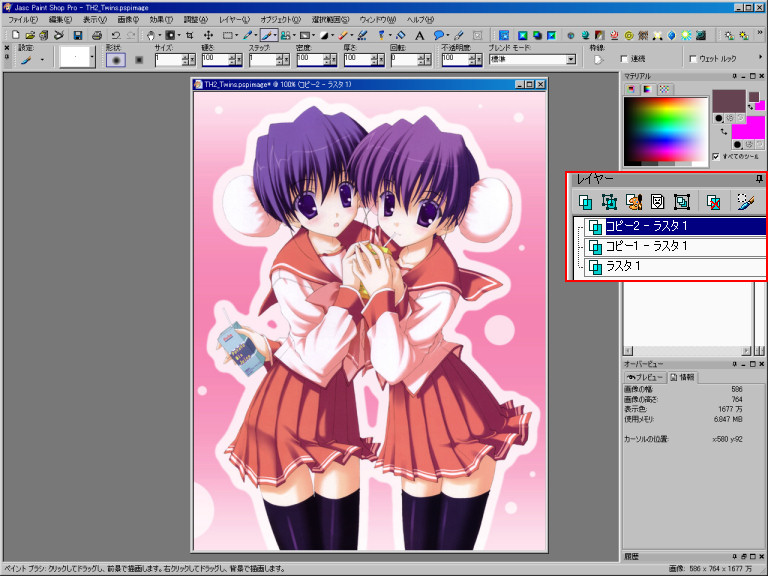Select the Pan hand tool
Image resolution: width=768 pixels, height=576 pixels.
click(x=150, y=35)
